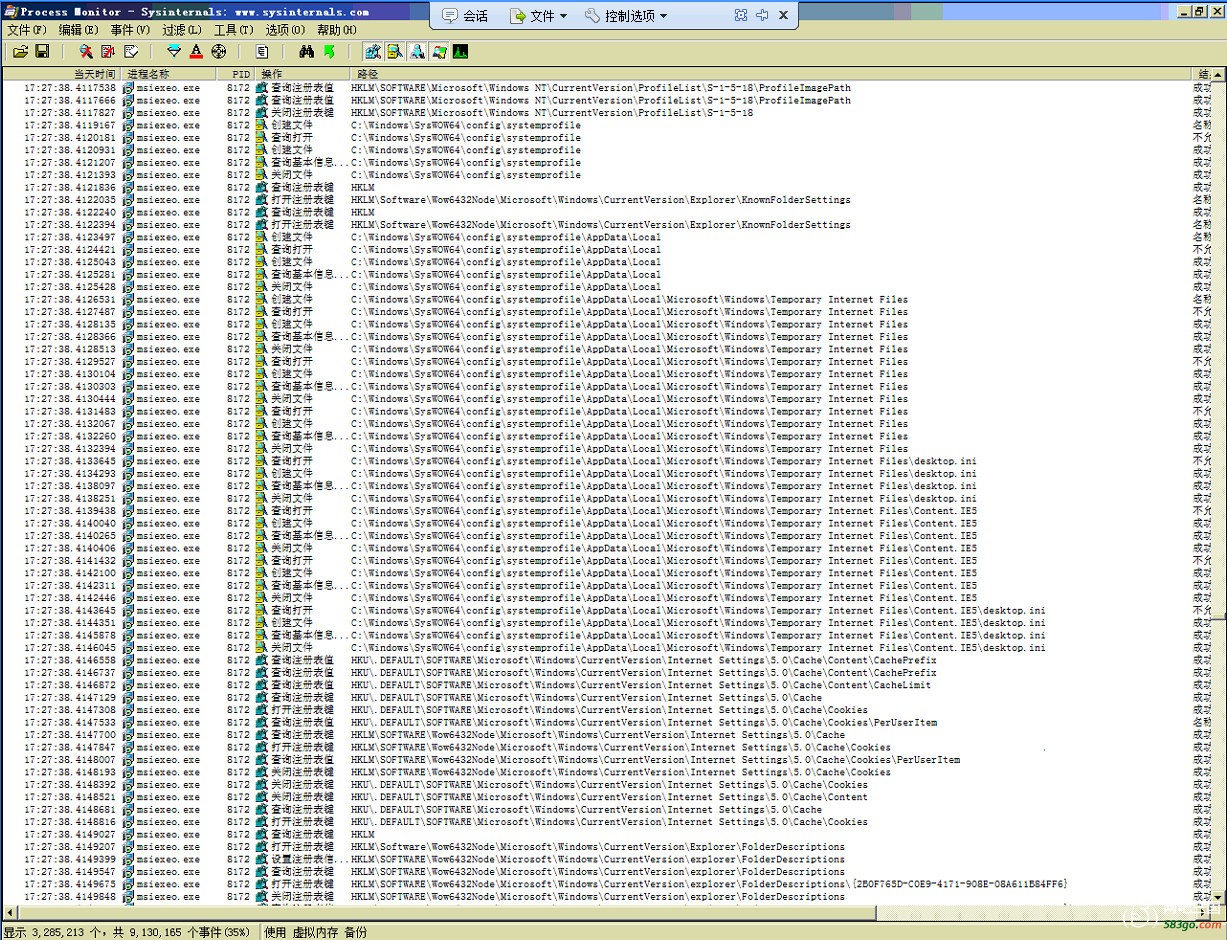Open the Filter funnel icon
The width and height of the screenshot is (1227, 940).
(174, 52)
